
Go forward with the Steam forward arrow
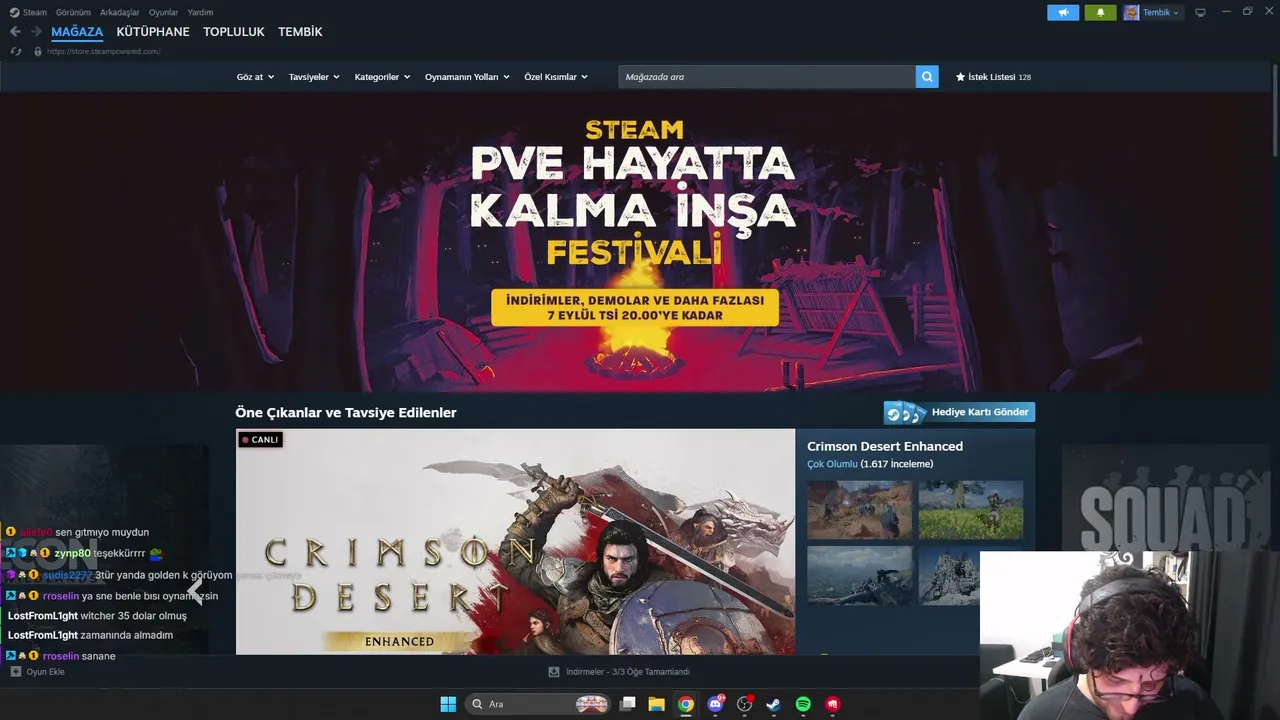point(36,32)
